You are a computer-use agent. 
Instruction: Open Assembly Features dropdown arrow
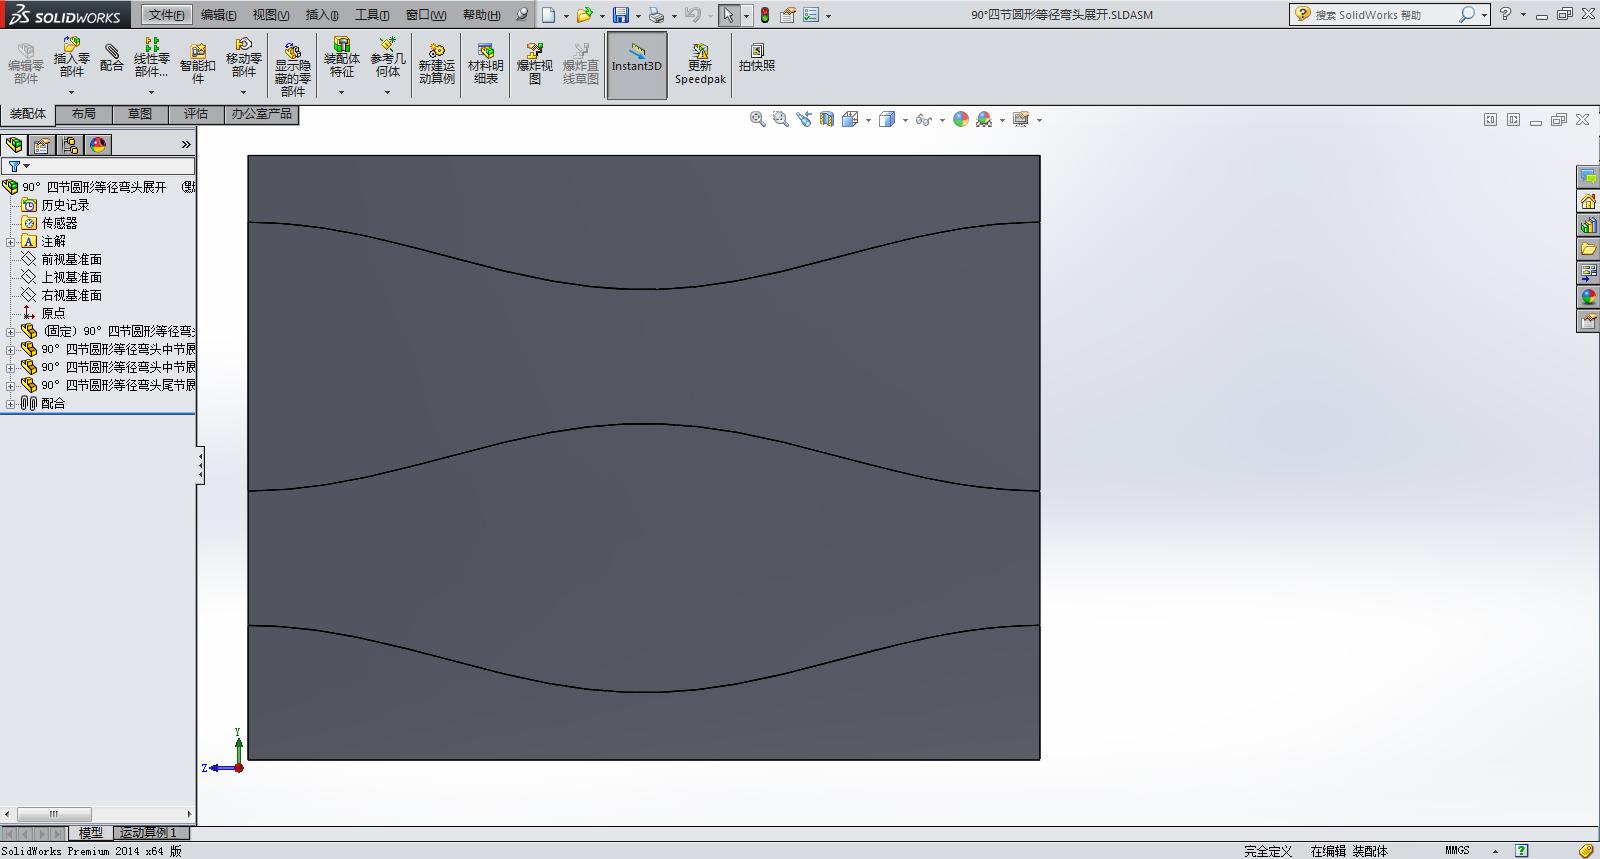pos(341,92)
